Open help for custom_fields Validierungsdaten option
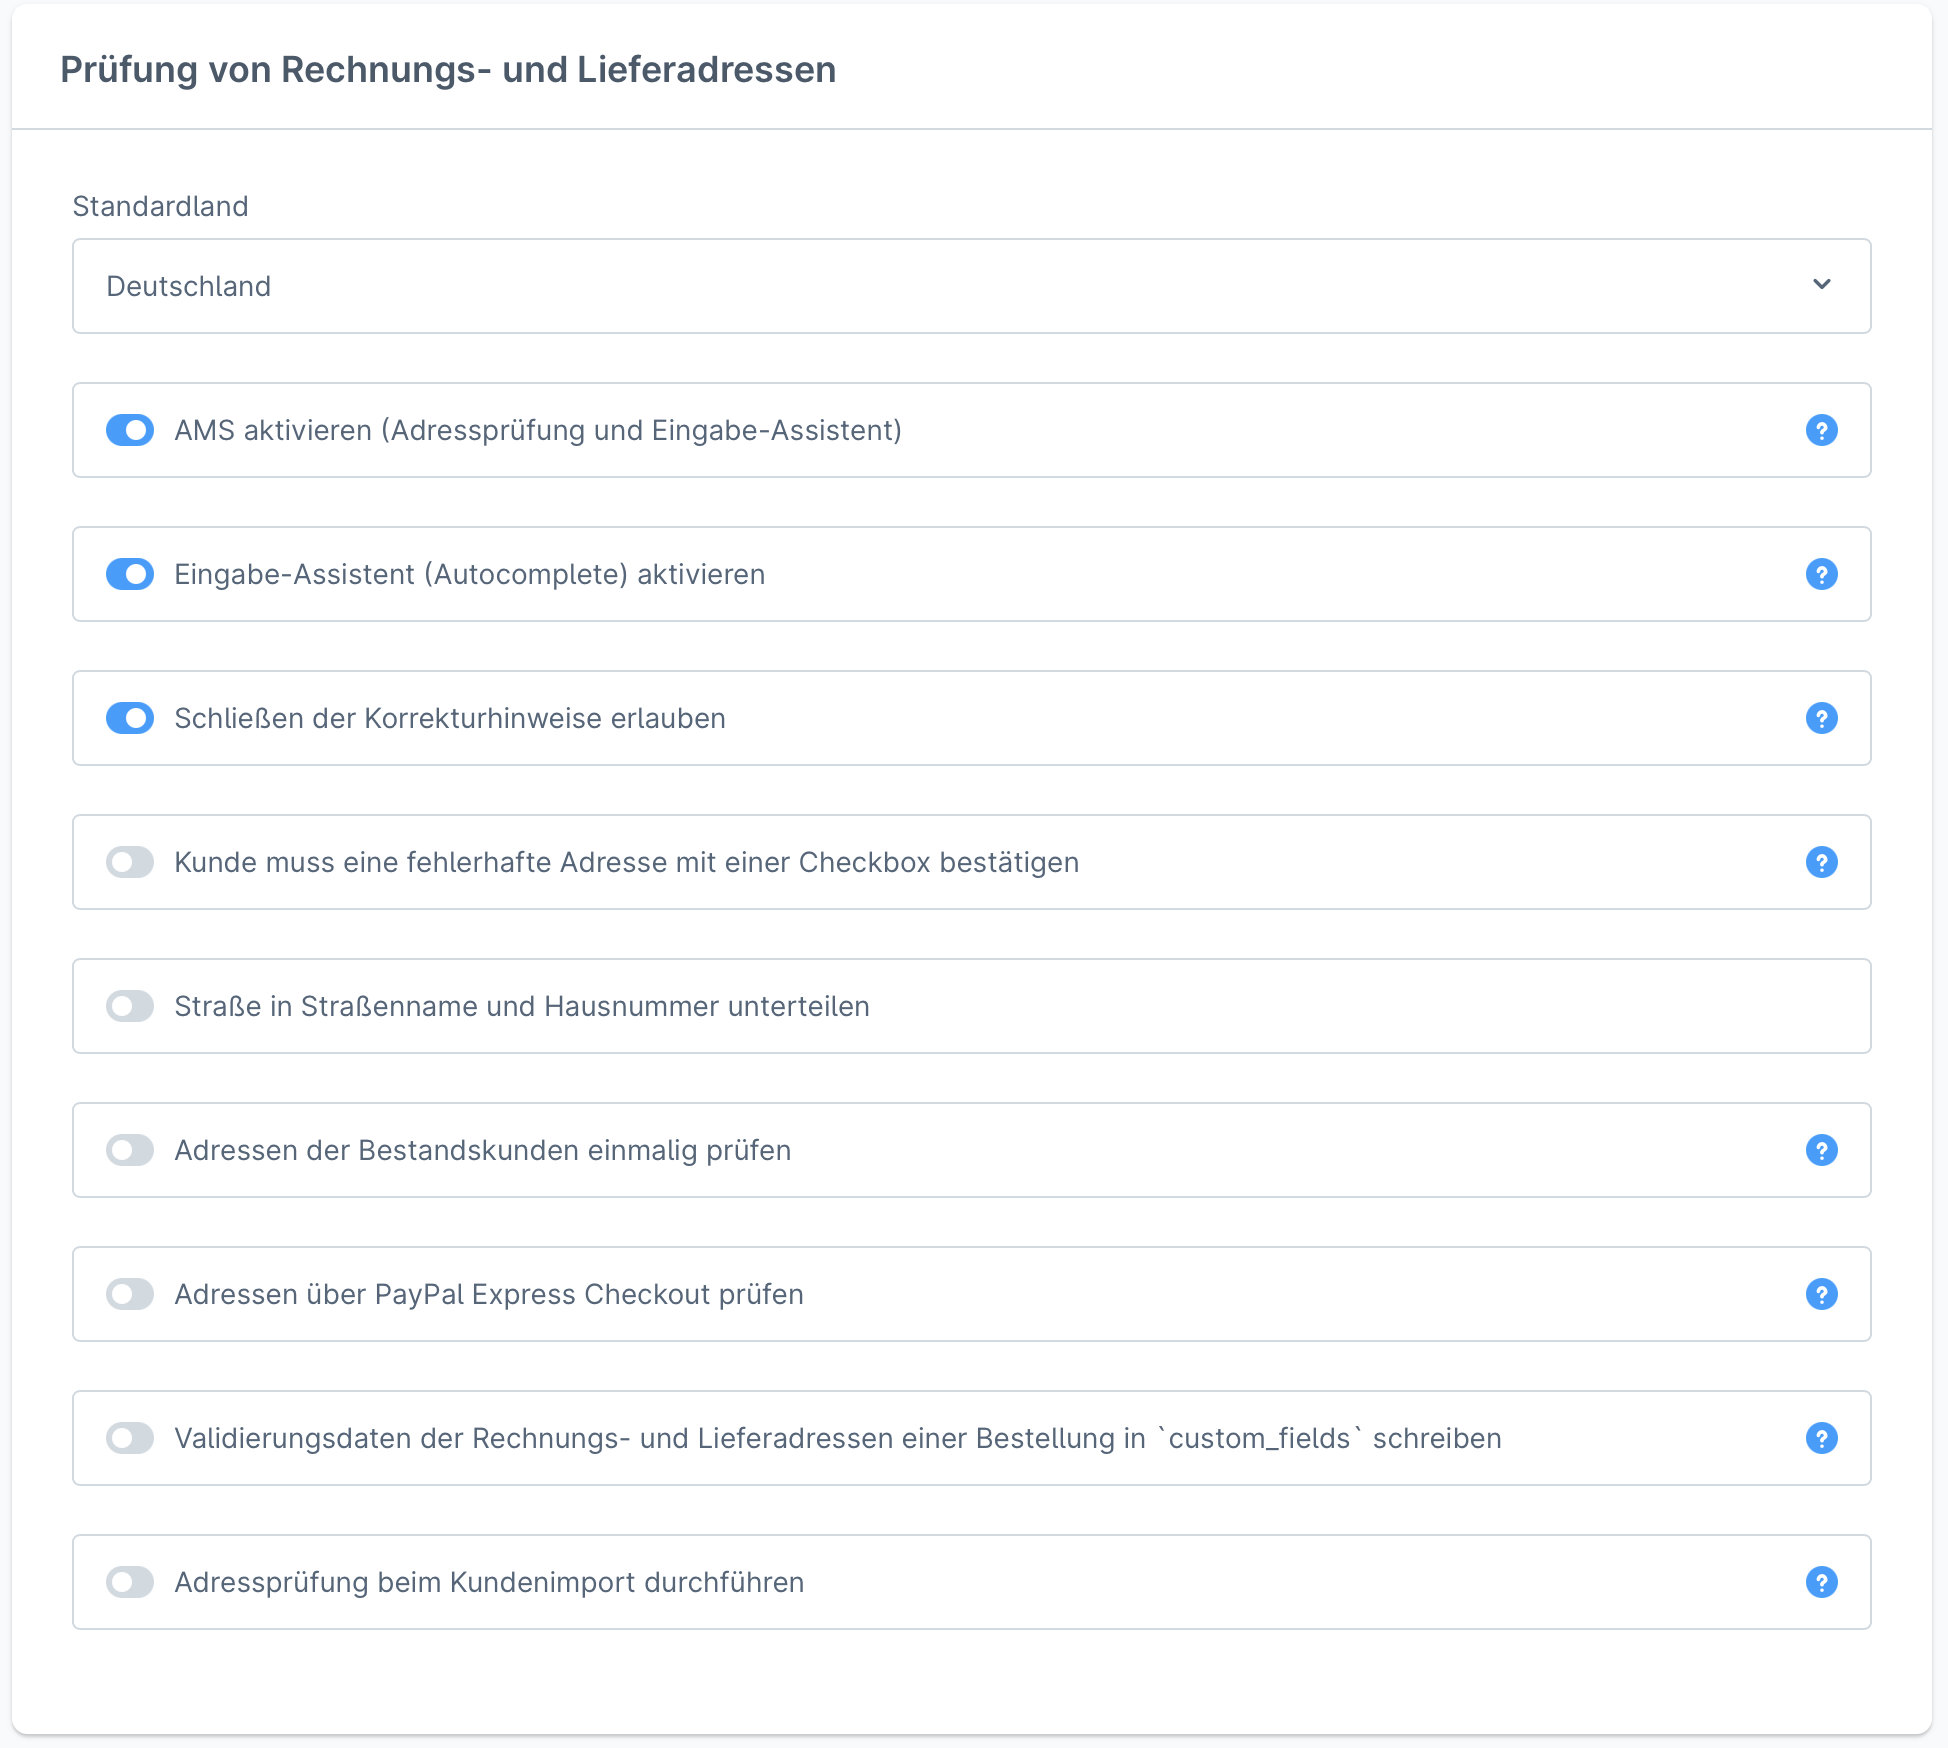The height and width of the screenshot is (1748, 1948). 1821,1438
